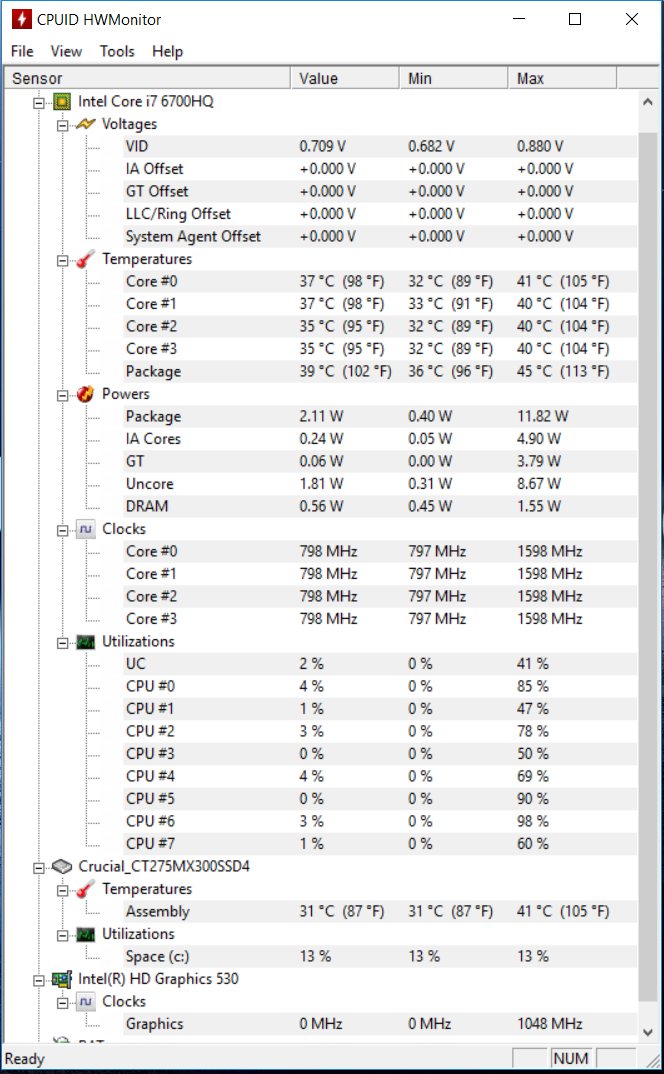The image size is (664, 1074).
Task: Collapse the CPU Utilizations section
Action: pos(62,642)
